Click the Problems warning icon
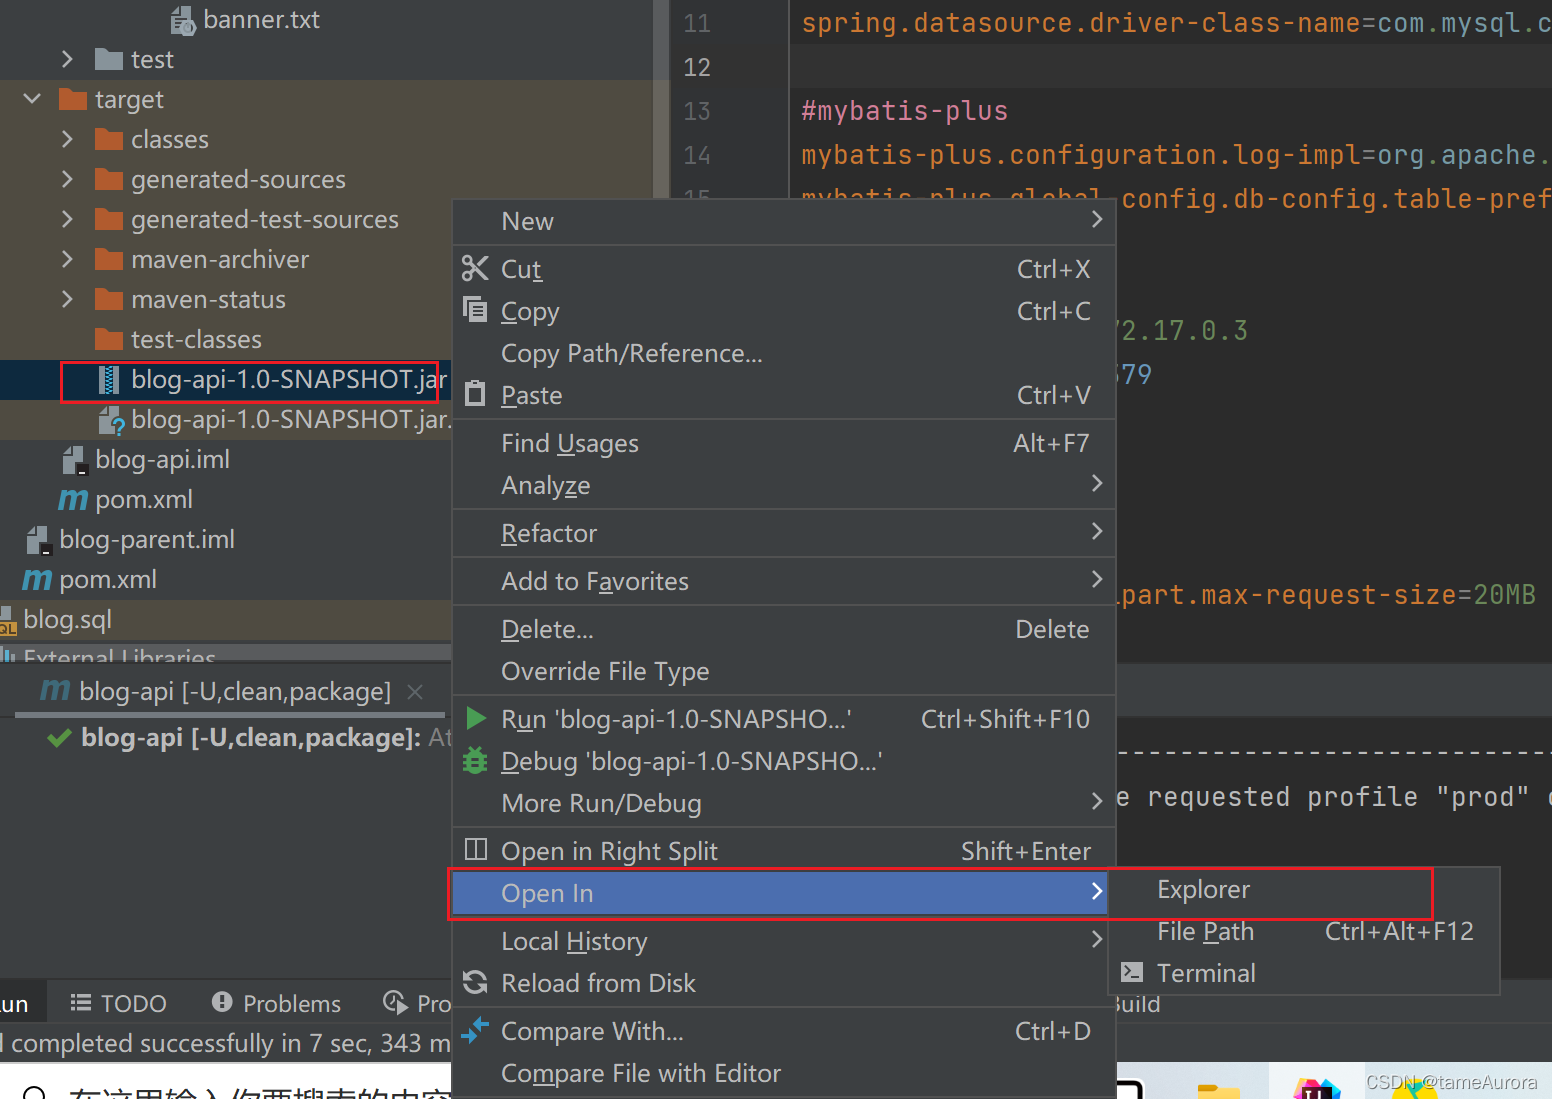 point(222,1002)
